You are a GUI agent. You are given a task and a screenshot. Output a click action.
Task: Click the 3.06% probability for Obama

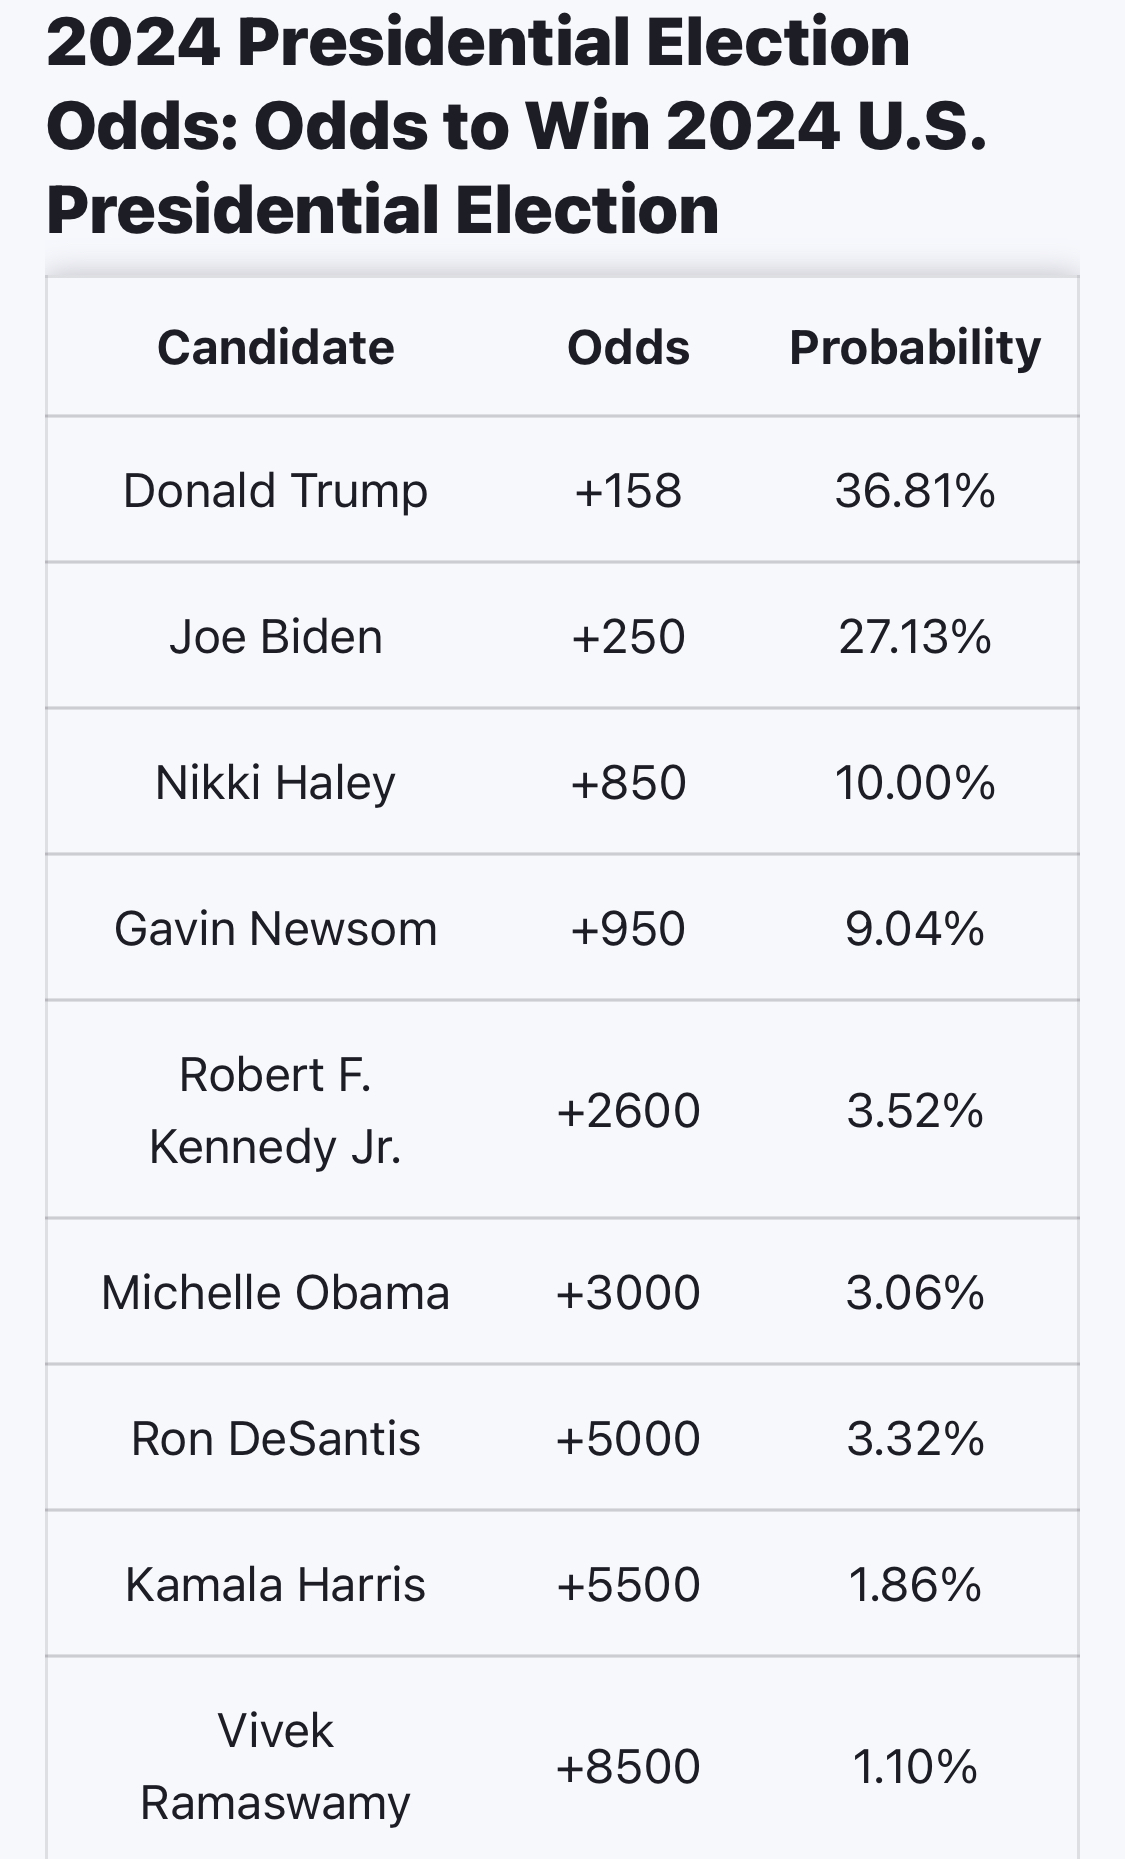tap(915, 1293)
